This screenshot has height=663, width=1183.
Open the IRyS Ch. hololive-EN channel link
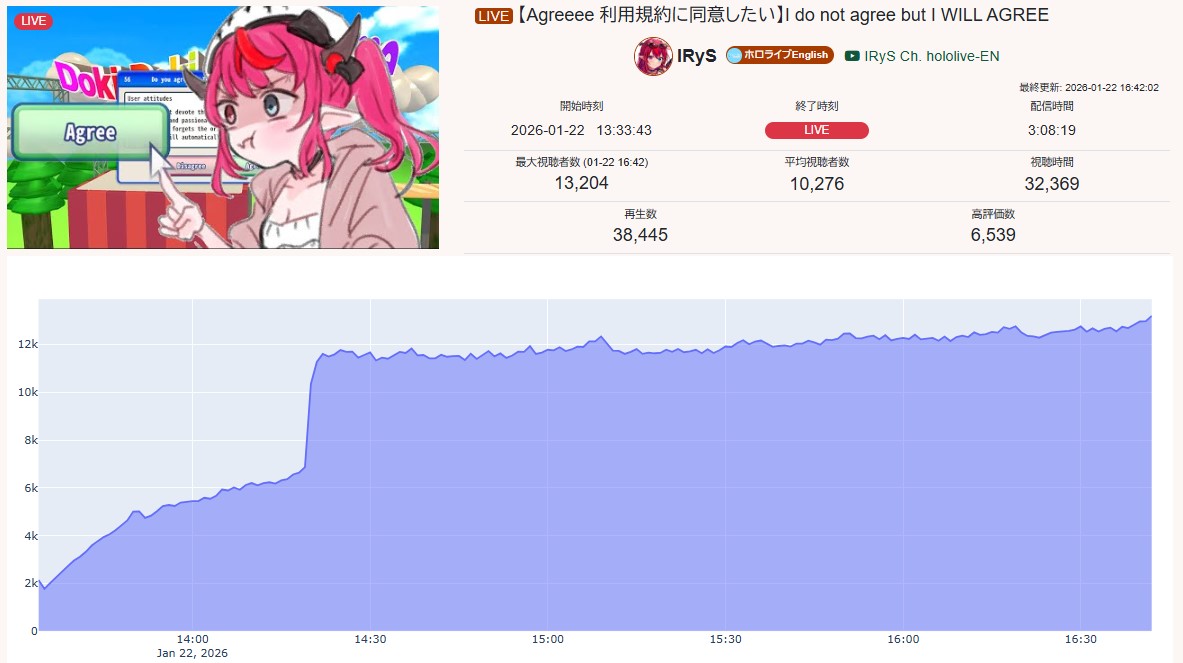click(x=932, y=56)
